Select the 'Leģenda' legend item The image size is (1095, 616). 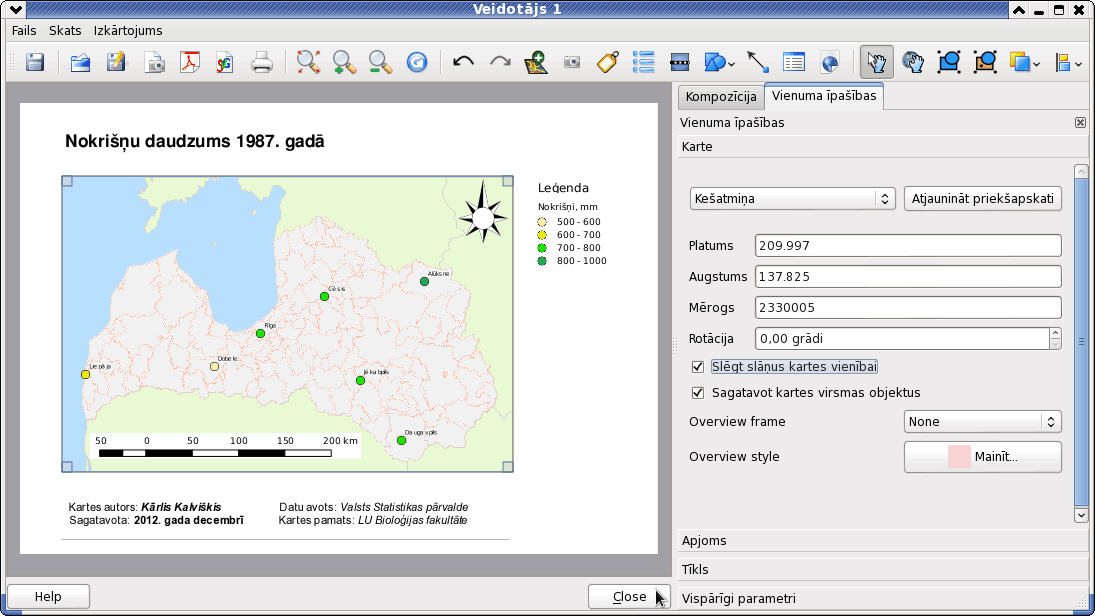coord(572,224)
